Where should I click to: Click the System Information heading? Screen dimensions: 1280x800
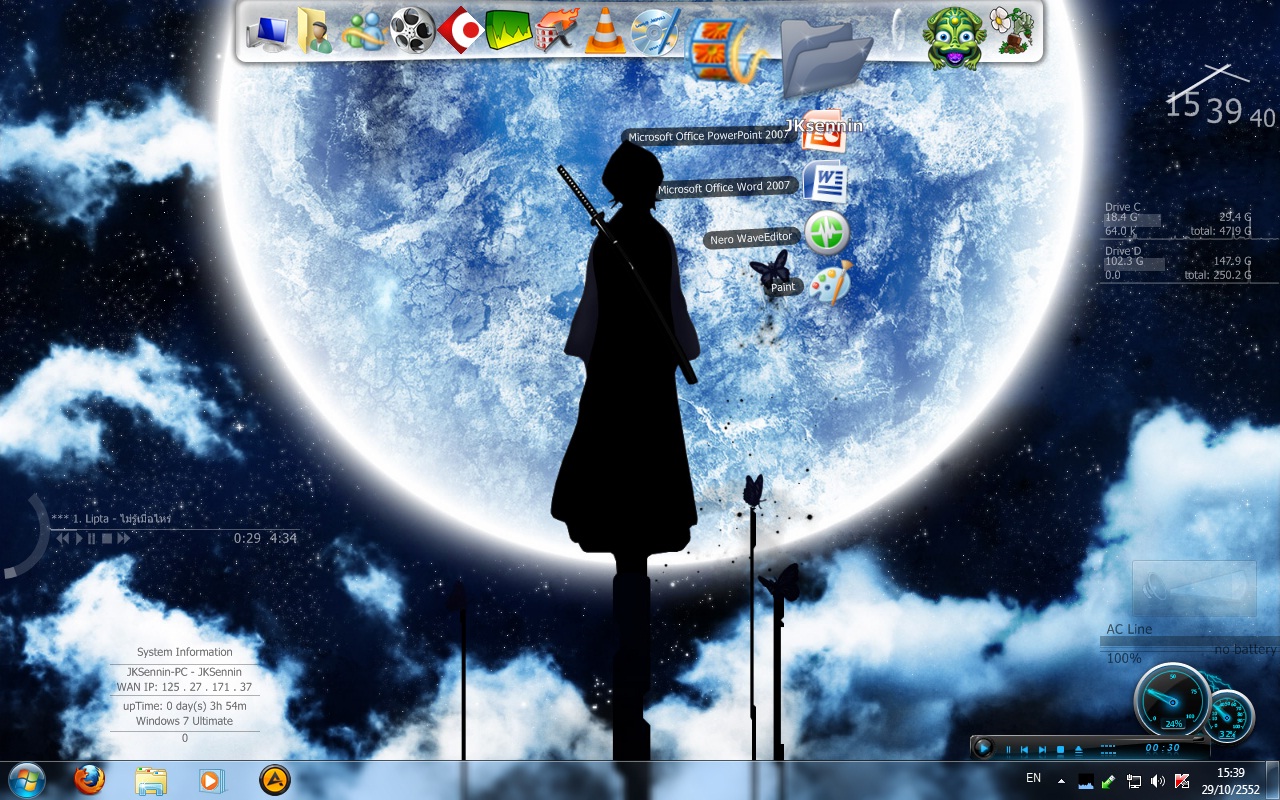184,652
